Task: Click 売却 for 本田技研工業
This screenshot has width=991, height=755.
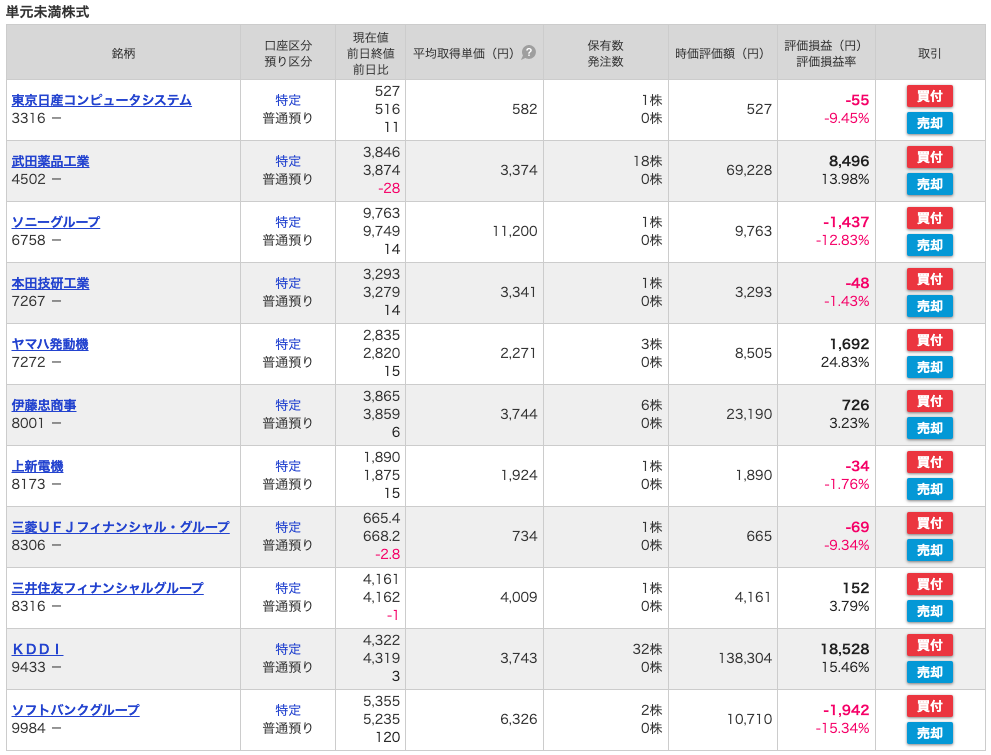Action: point(930,306)
